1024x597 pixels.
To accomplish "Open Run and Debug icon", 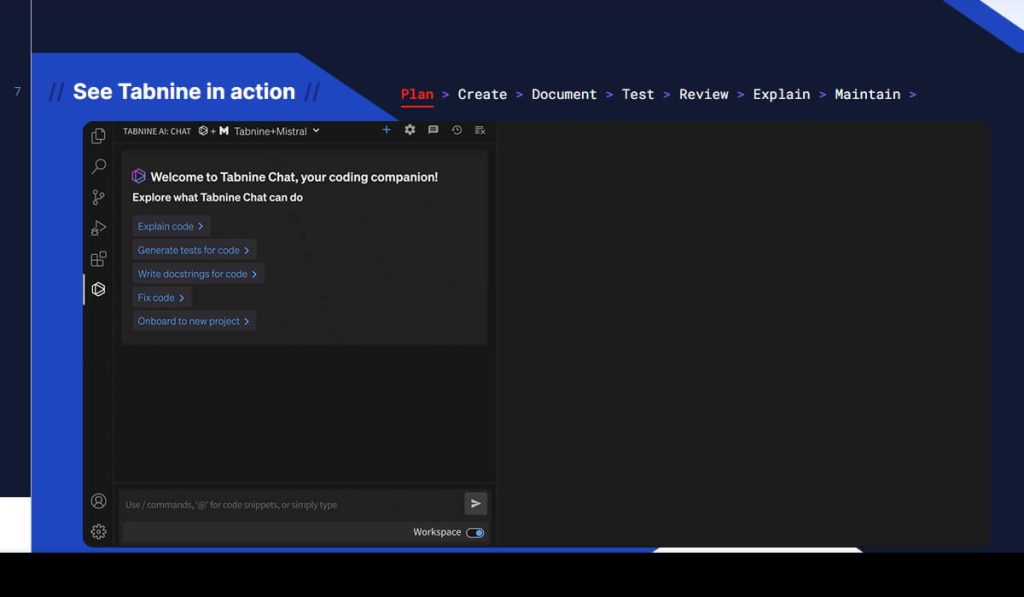I will [98, 228].
